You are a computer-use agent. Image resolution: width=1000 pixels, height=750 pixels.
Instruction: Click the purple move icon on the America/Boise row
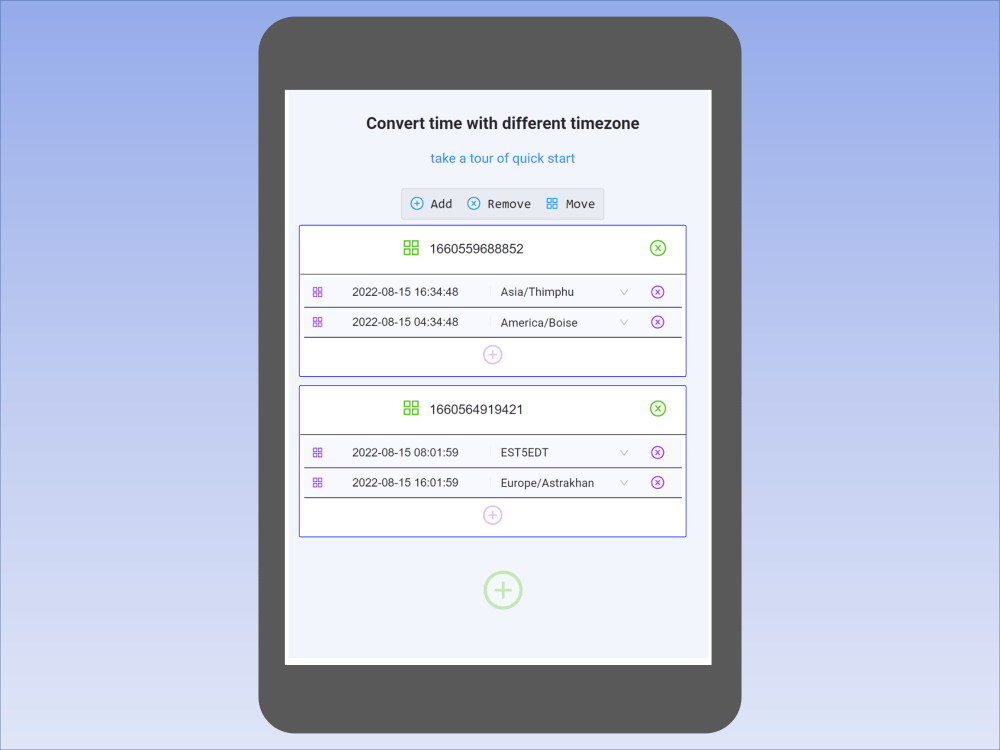tap(318, 322)
